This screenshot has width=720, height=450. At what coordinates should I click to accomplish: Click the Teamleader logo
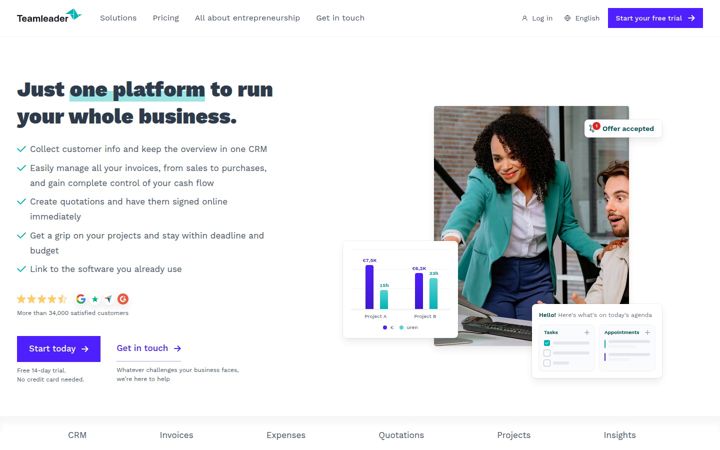pos(49,17)
